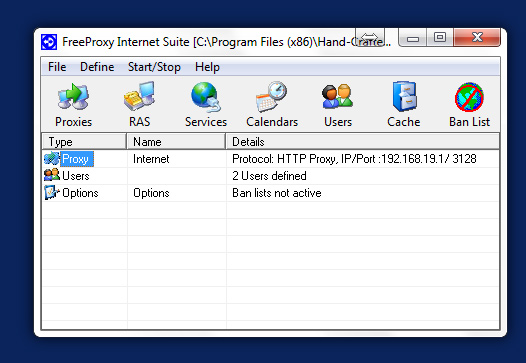Viewport: 526px width, 363px height.
Task: Click 'Ban lists not active' details text
Action: (277, 193)
